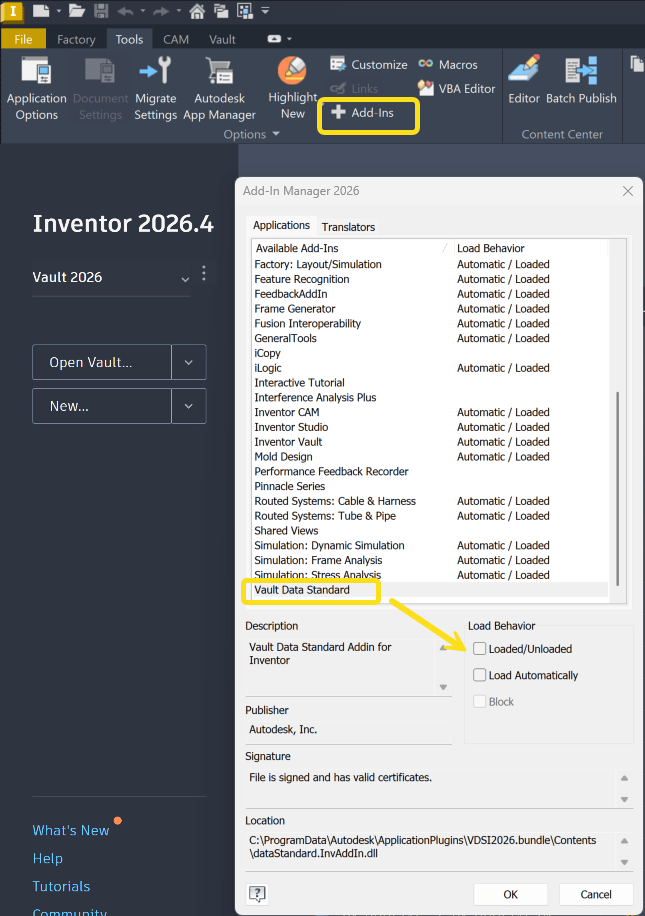Image resolution: width=645 pixels, height=916 pixels.
Task: Expand the Vault 2026 project dropdown
Action: point(185,279)
